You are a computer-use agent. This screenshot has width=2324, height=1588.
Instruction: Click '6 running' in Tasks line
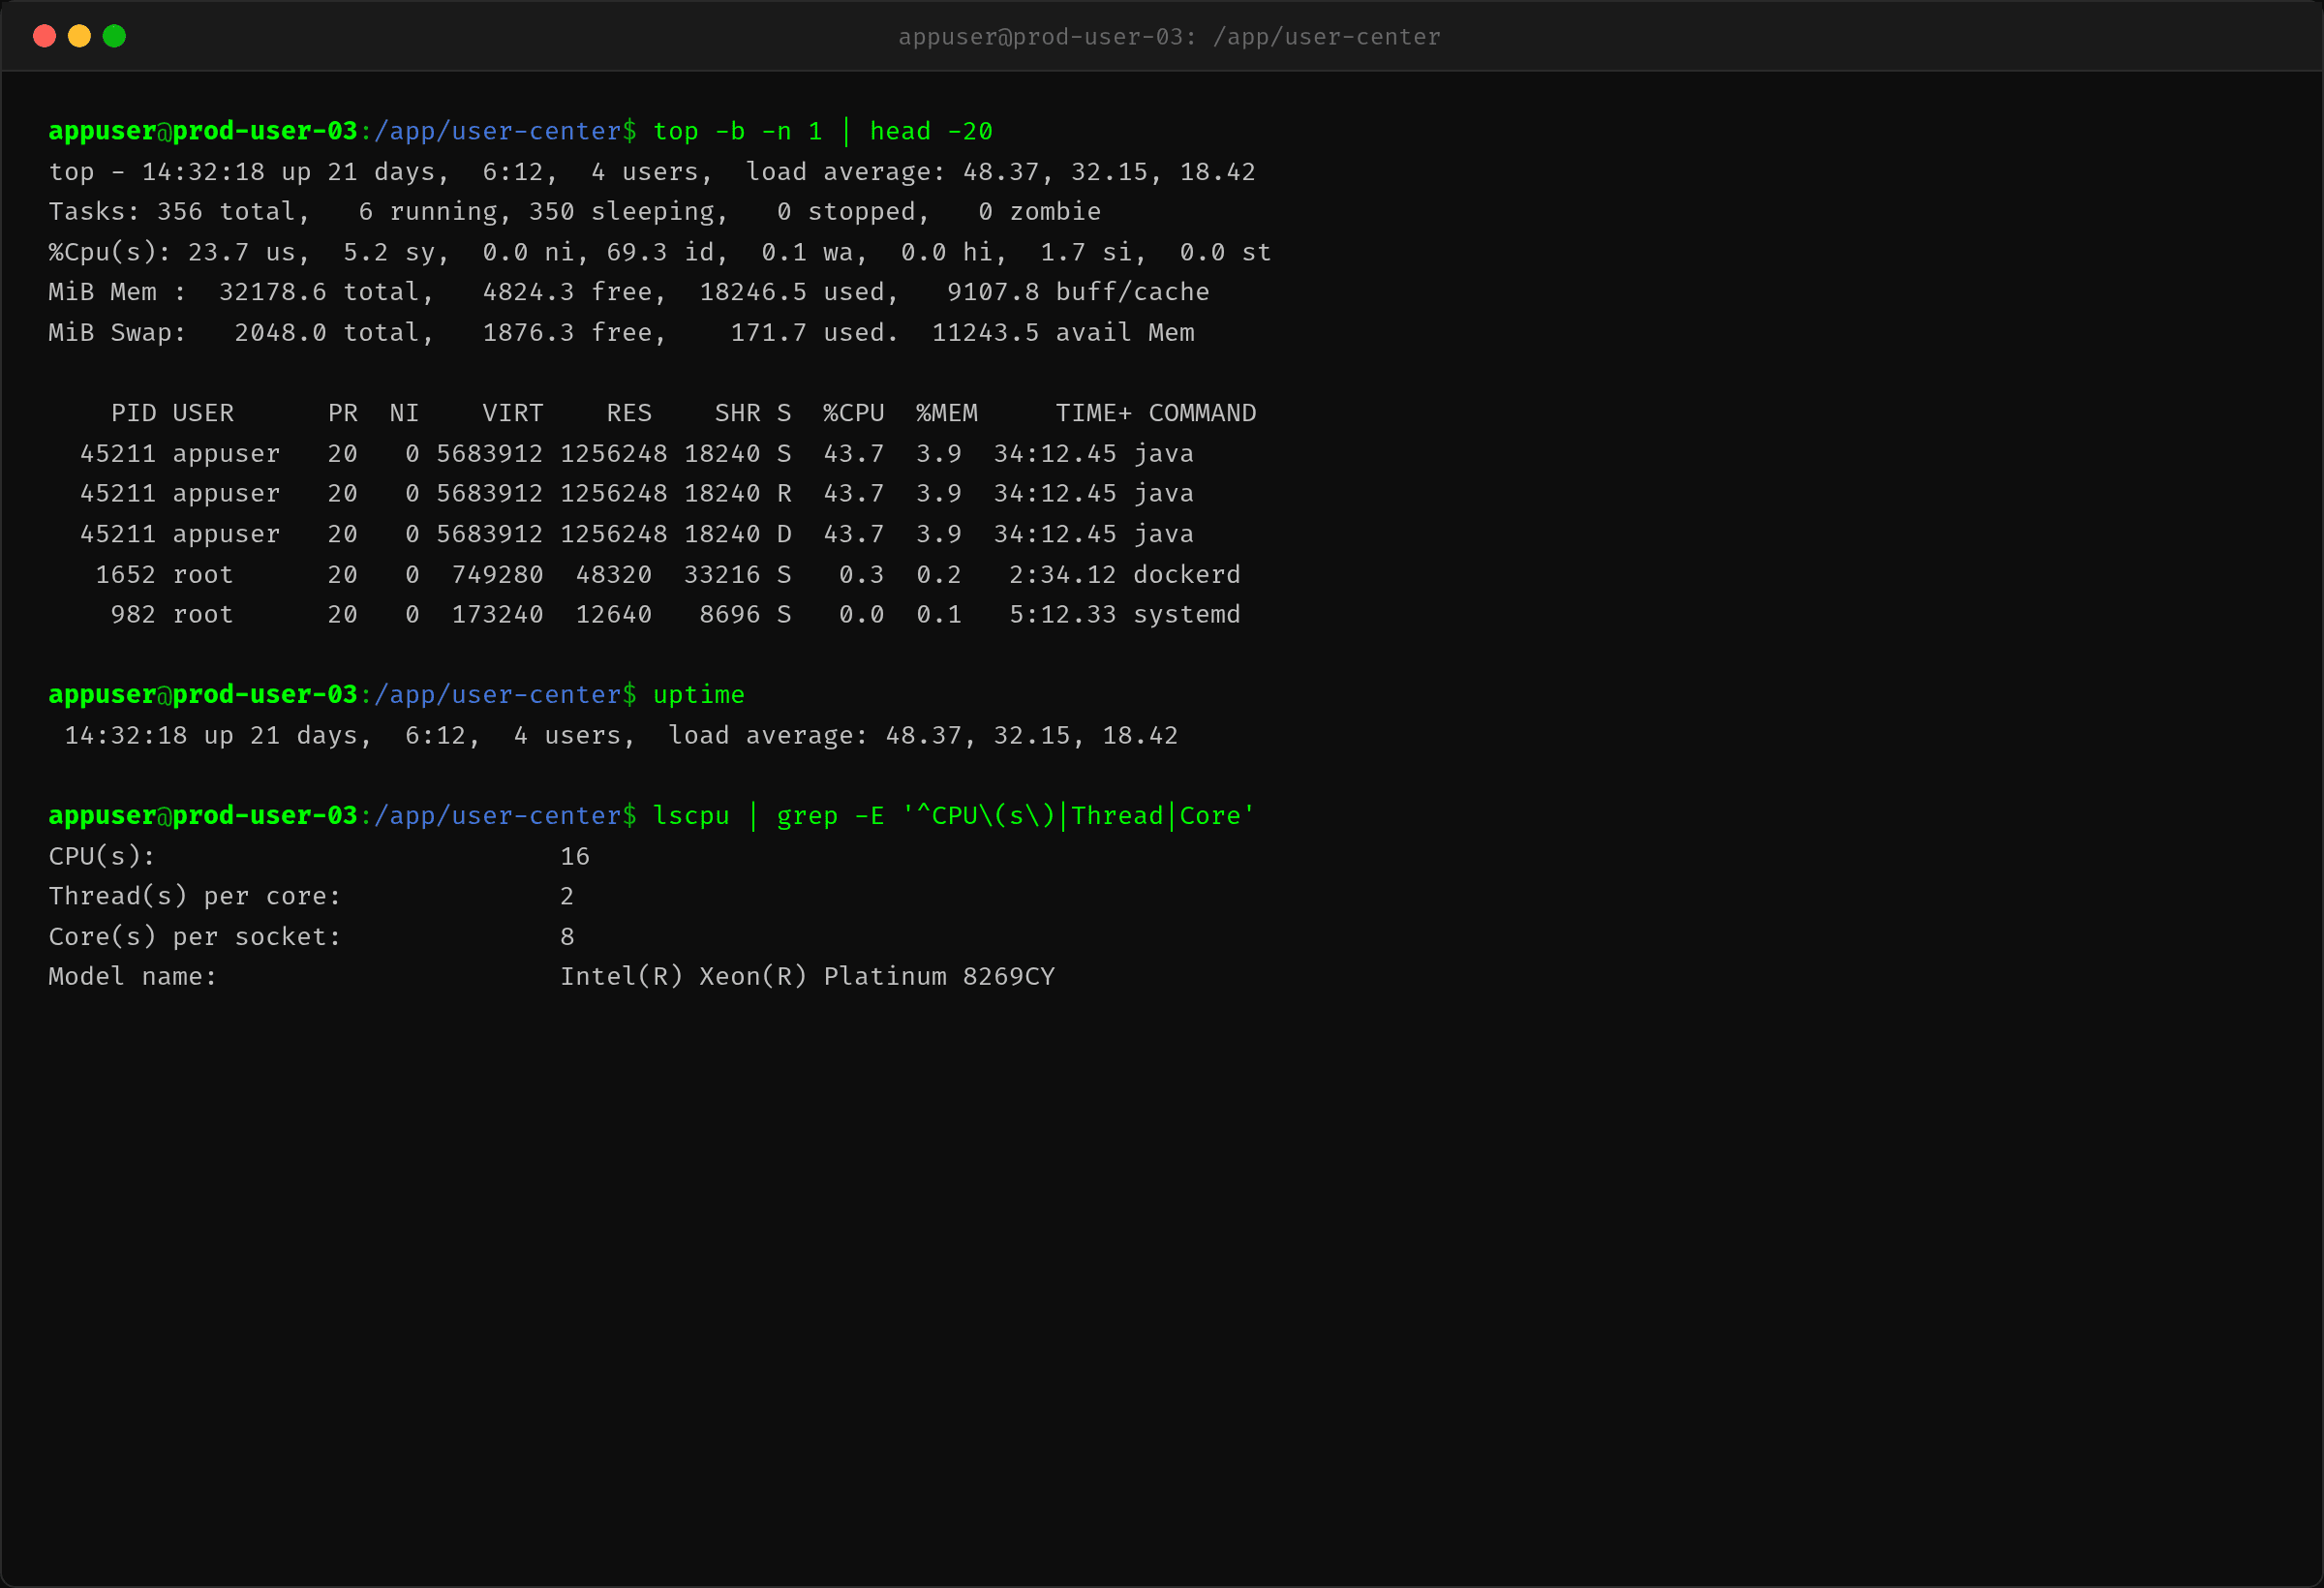pos(428,212)
